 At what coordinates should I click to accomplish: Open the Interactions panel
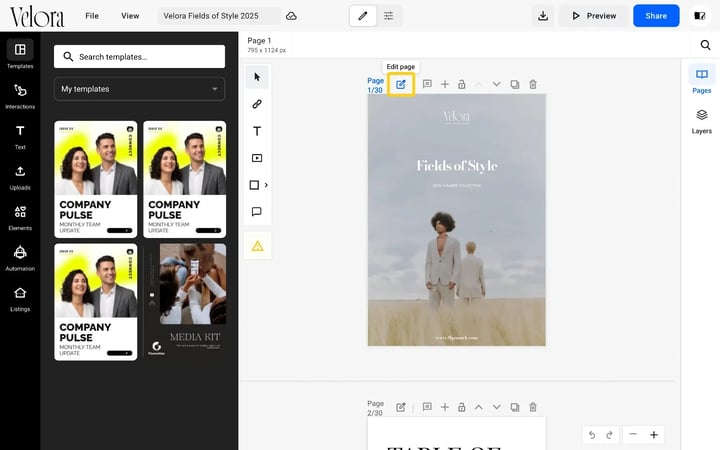(20, 96)
